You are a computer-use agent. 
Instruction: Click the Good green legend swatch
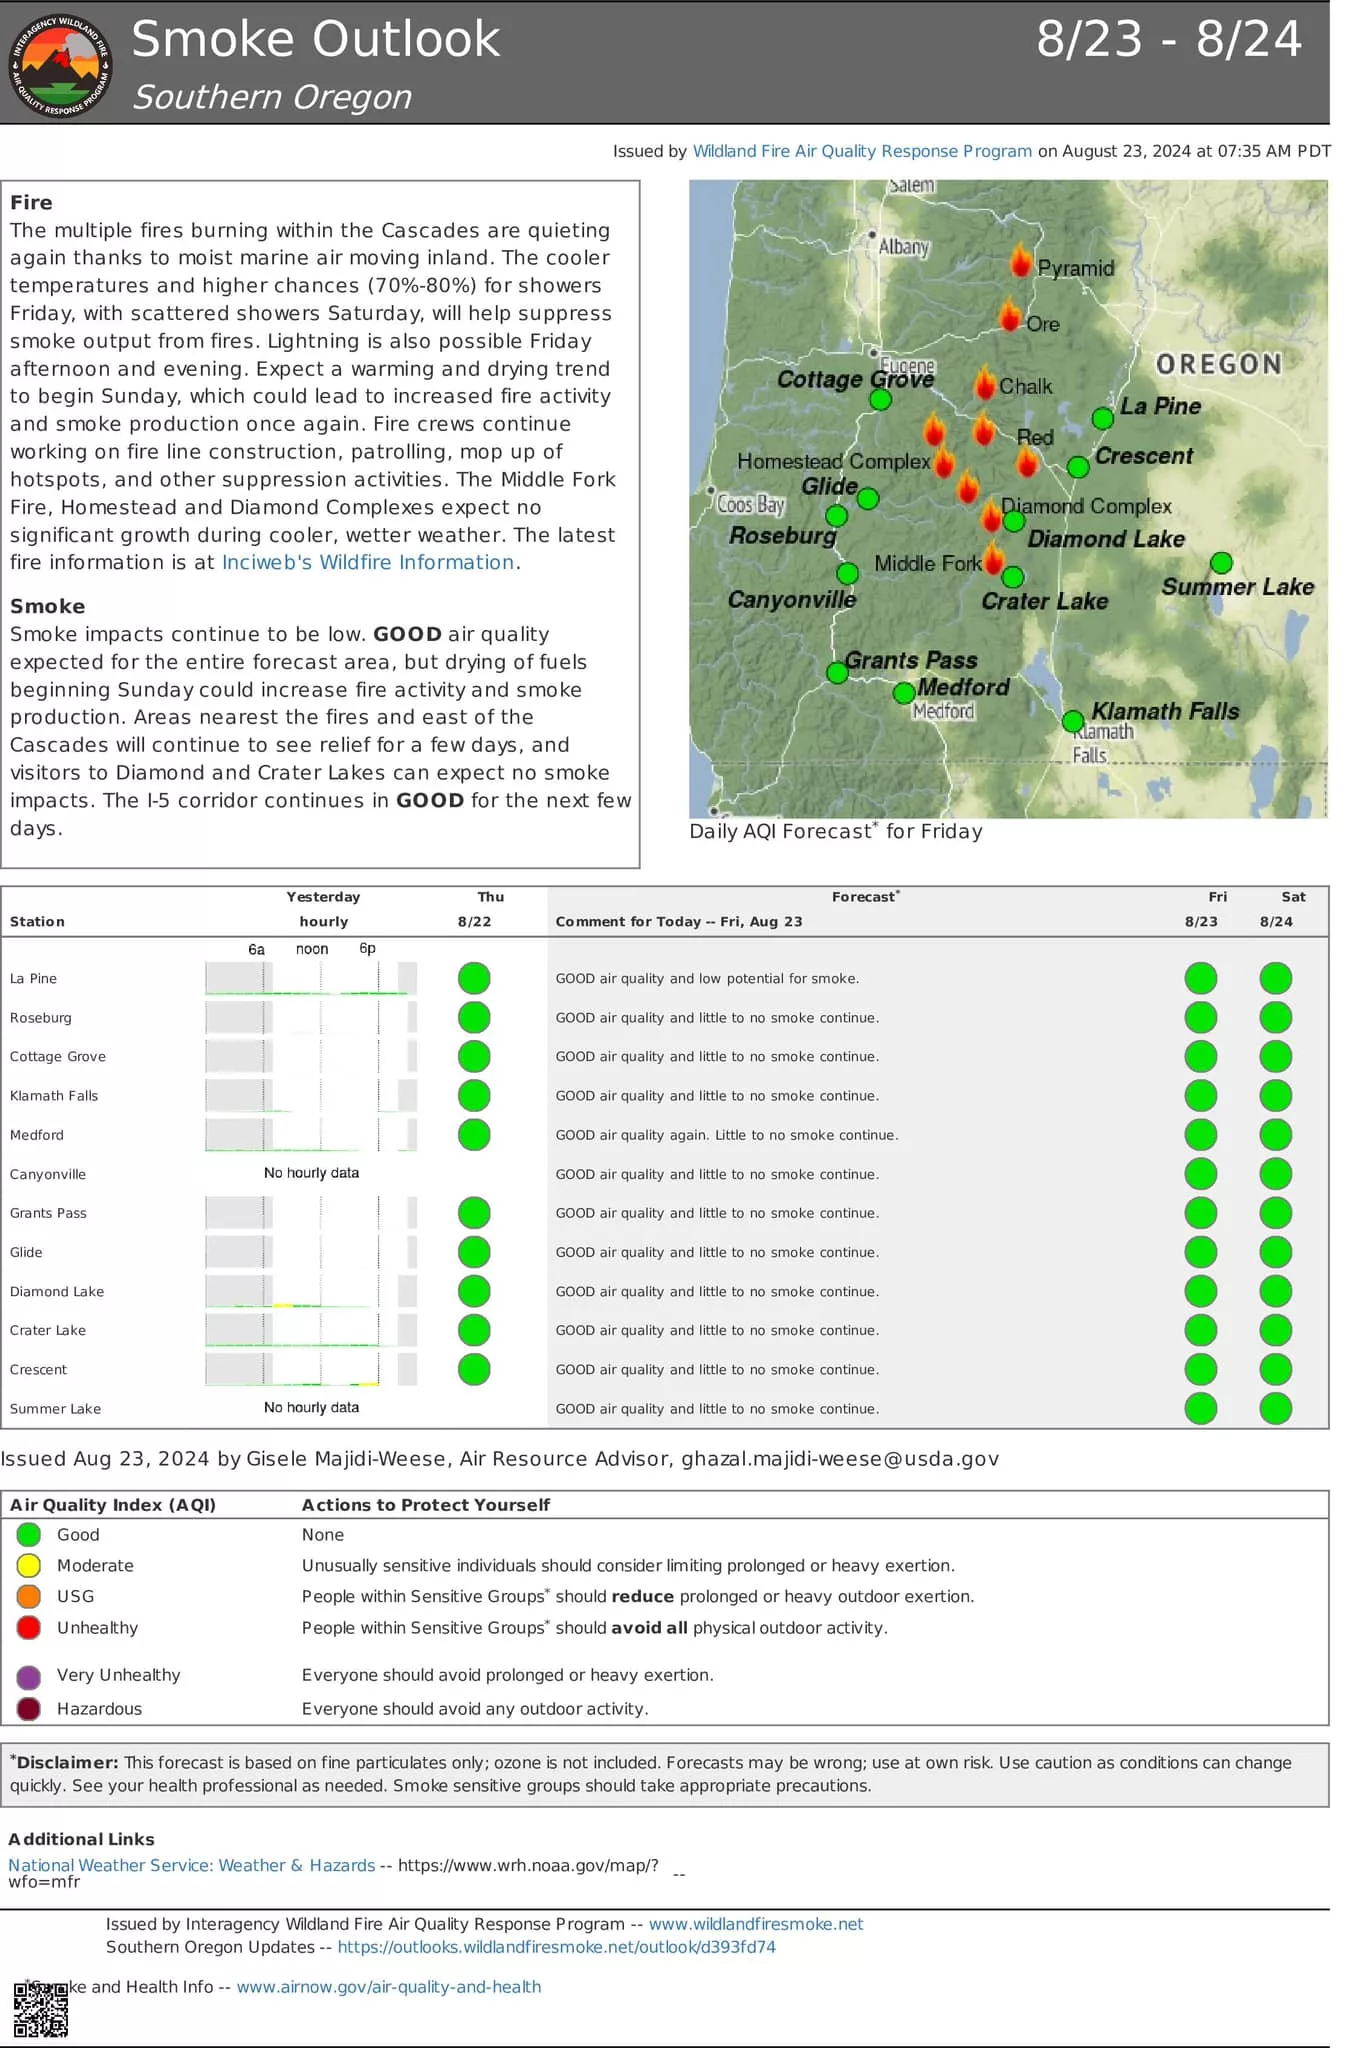tap(29, 1534)
